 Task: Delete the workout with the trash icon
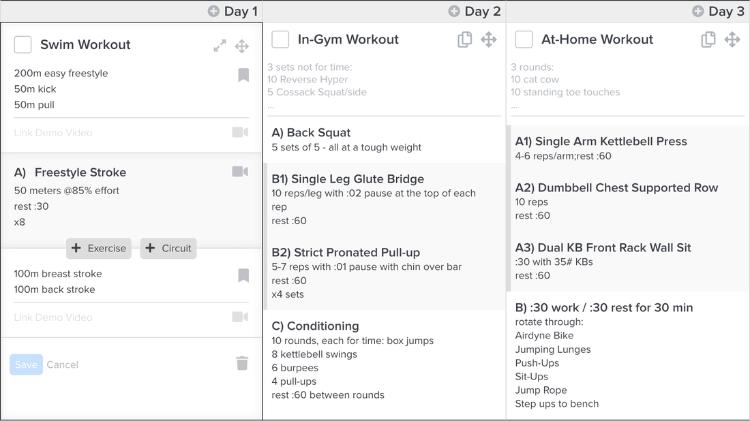(242, 364)
